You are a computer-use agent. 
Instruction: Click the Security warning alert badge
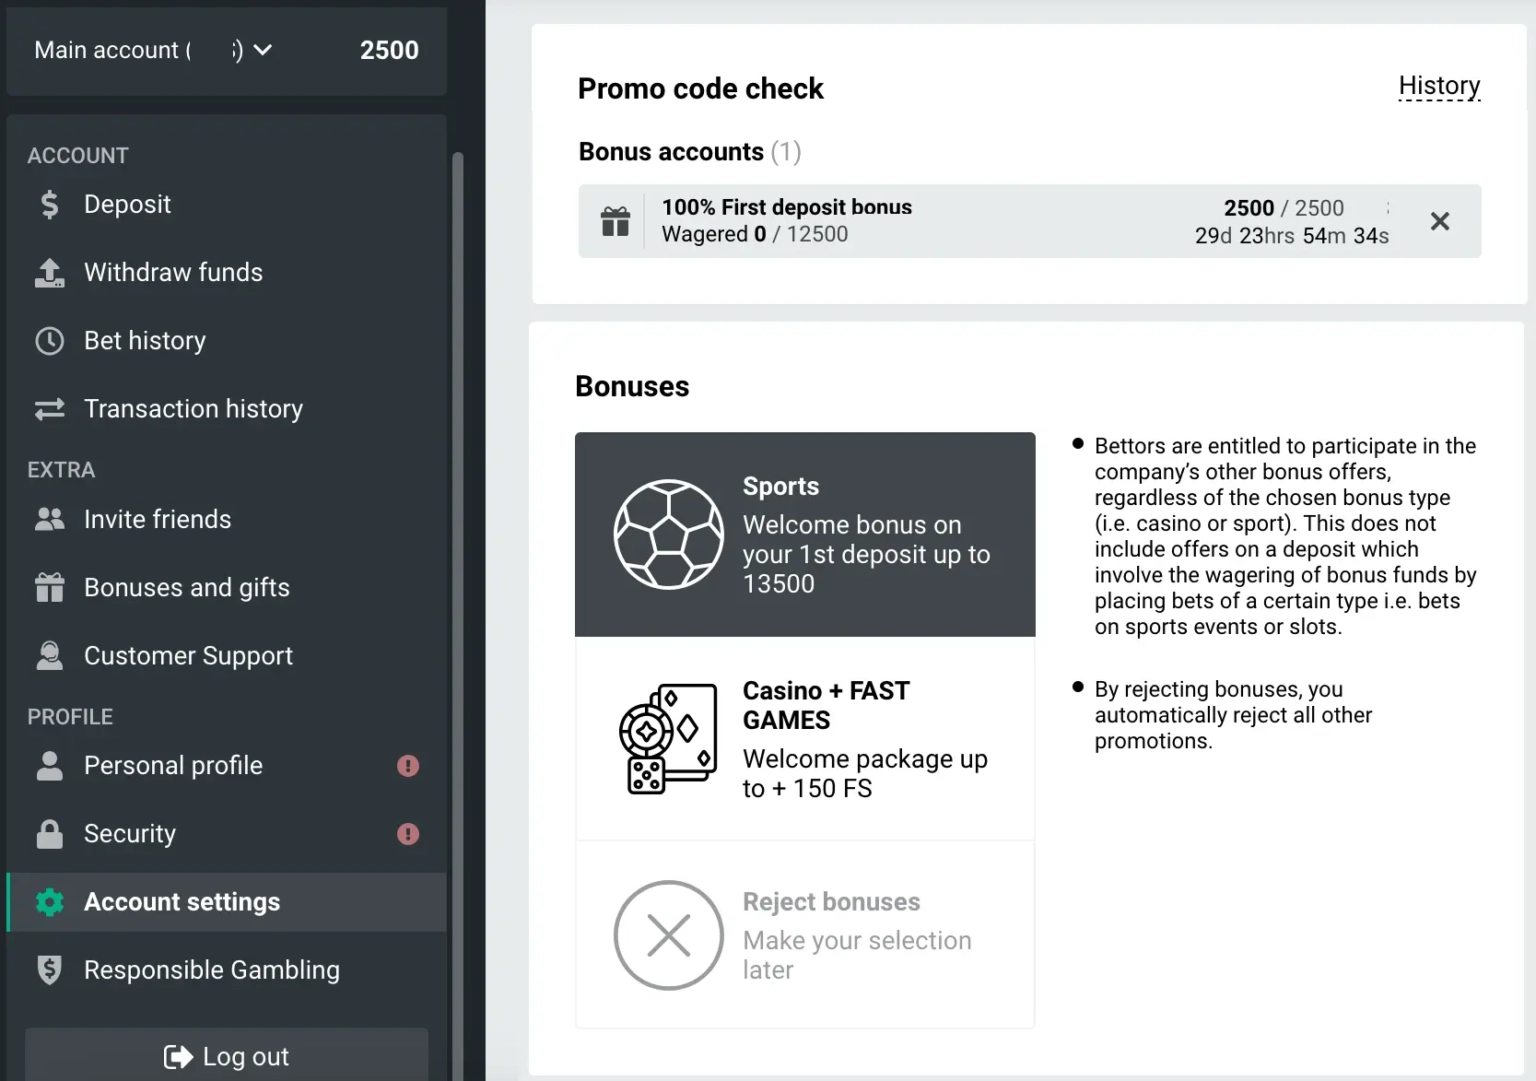click(408, 833)
